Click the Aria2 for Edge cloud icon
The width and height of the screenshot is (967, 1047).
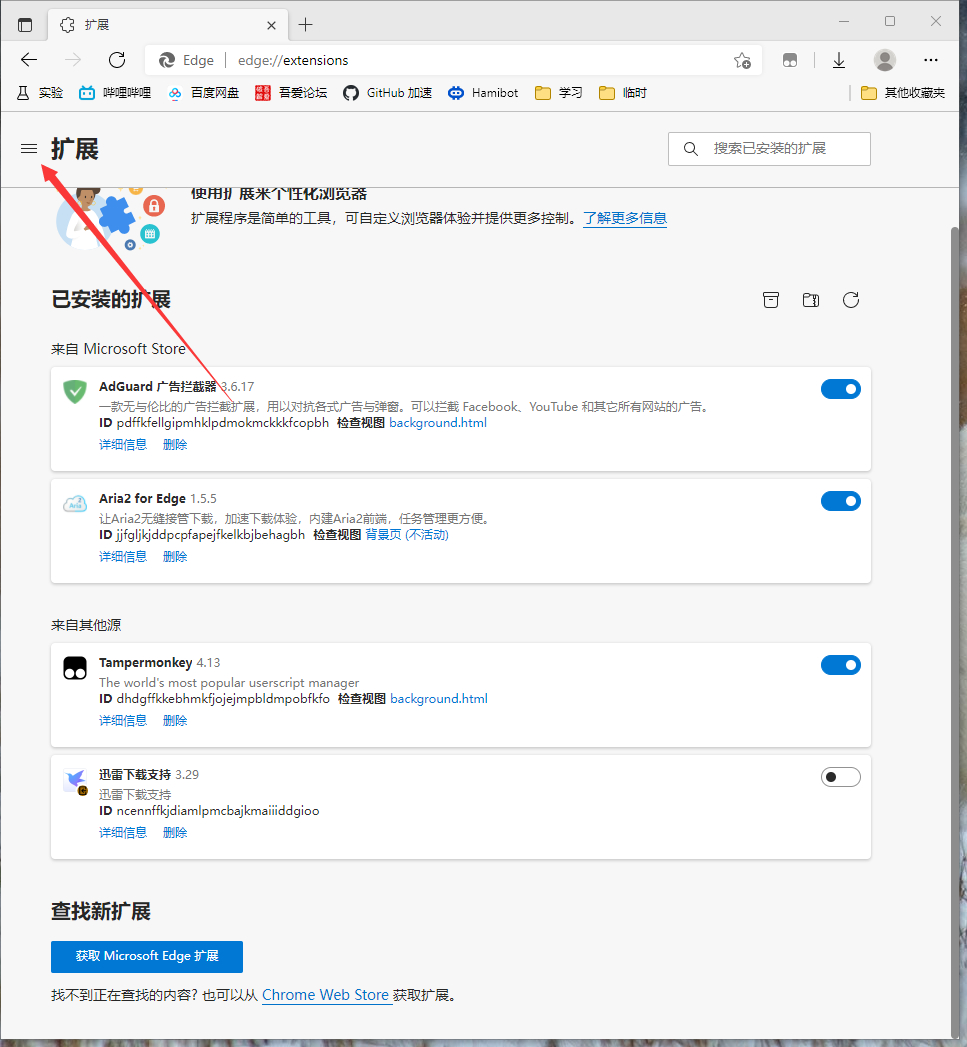pos(75,503)
